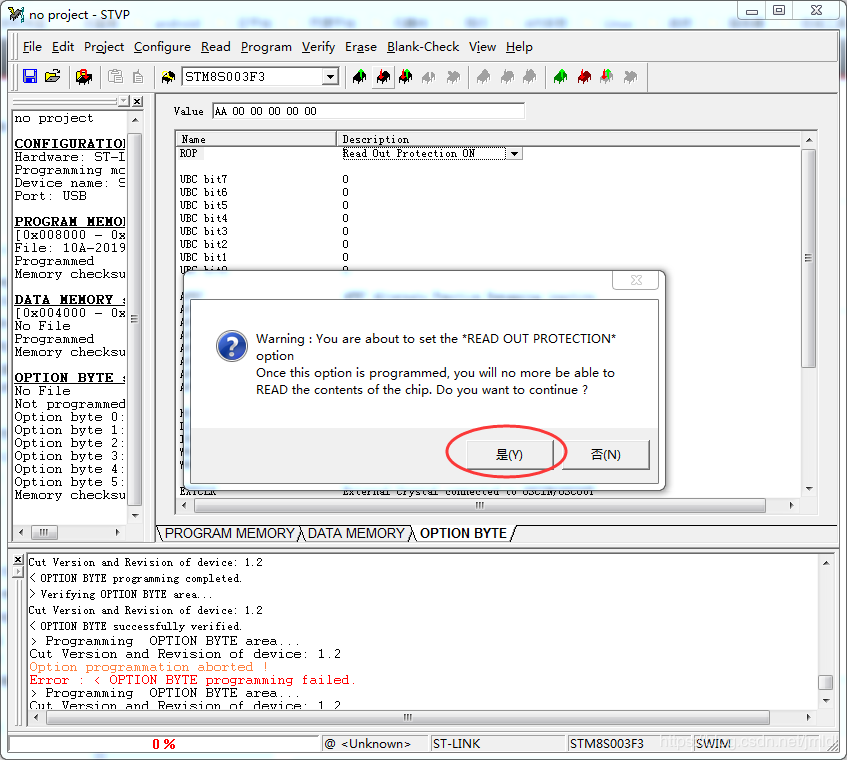Click greyed Erase current tab chip icon
This screenshot has width=847, height=760.
429,77
